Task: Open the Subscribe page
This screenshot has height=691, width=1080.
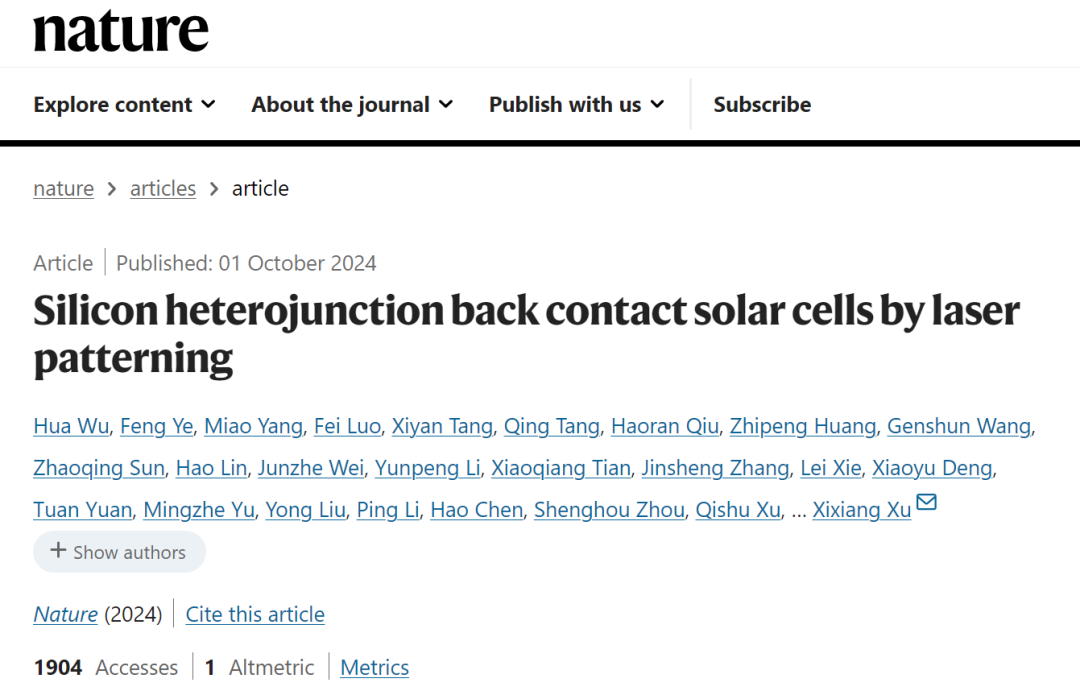Action: (762, 105)
